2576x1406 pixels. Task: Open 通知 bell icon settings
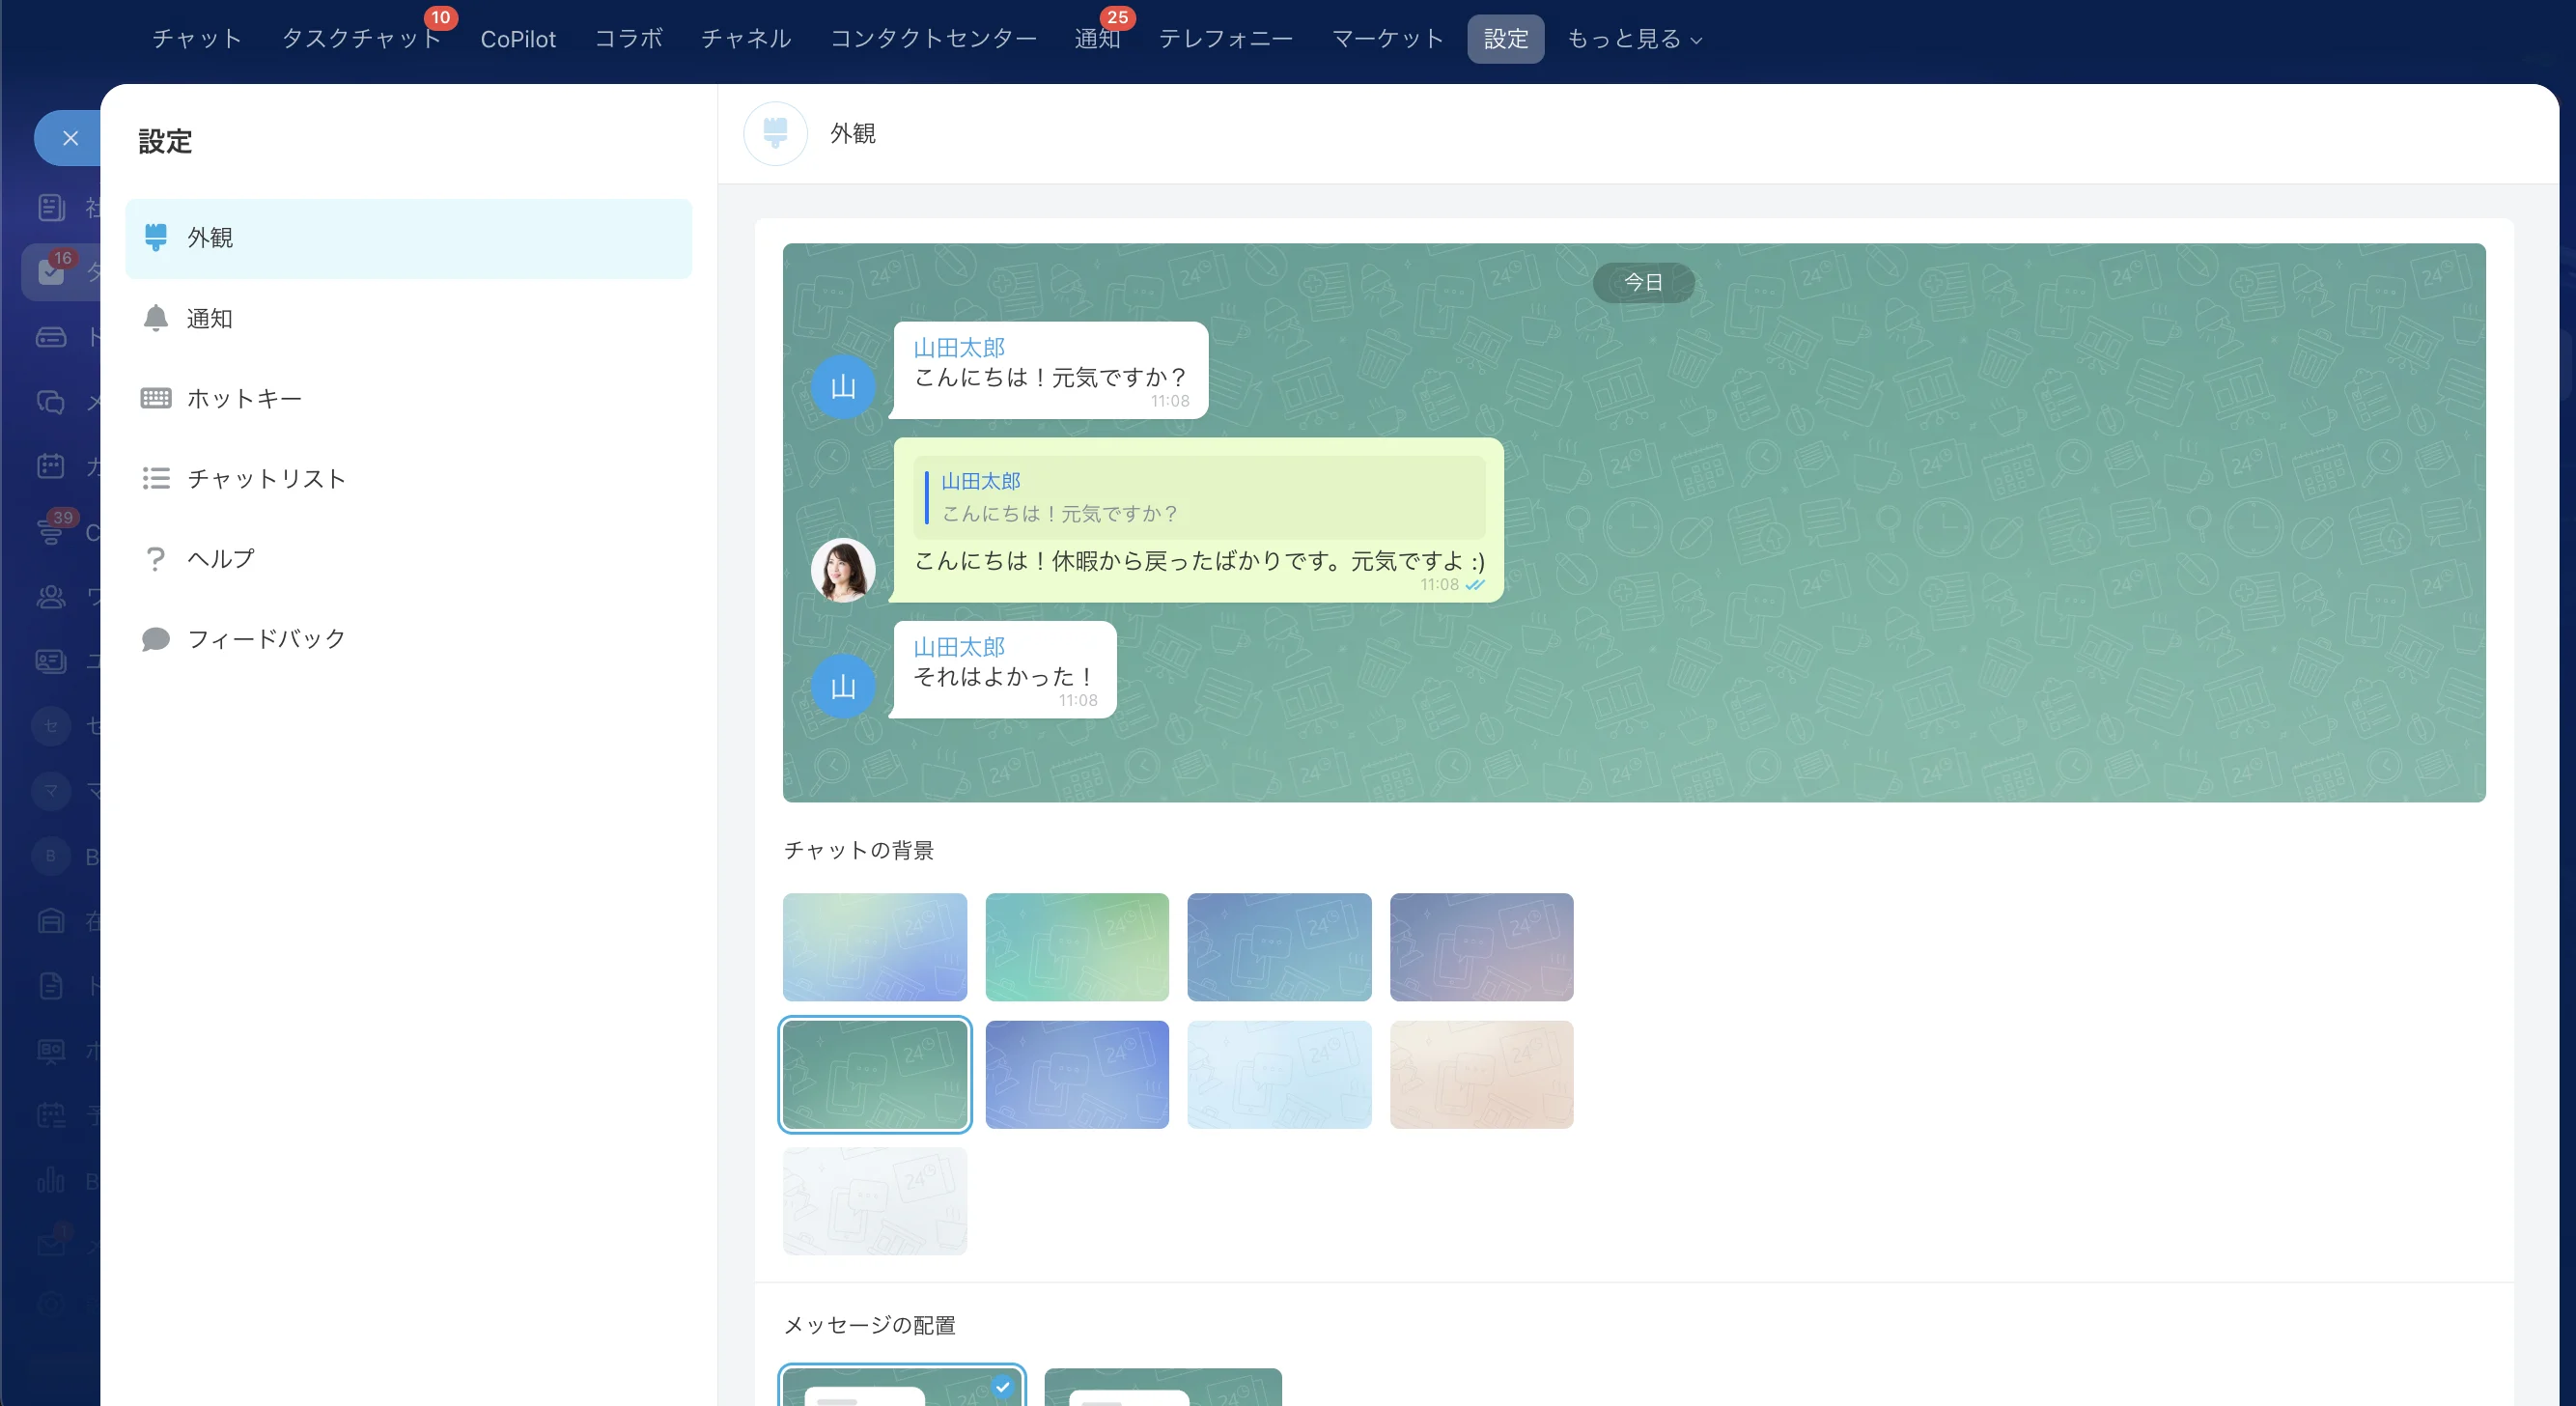(156, 318)
